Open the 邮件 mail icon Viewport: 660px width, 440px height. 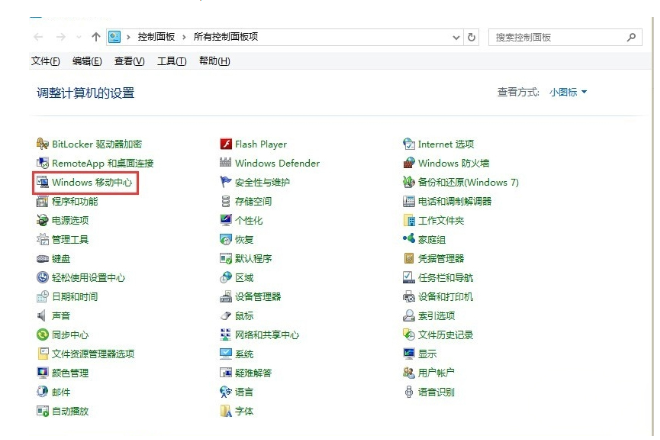pos(43,392)
